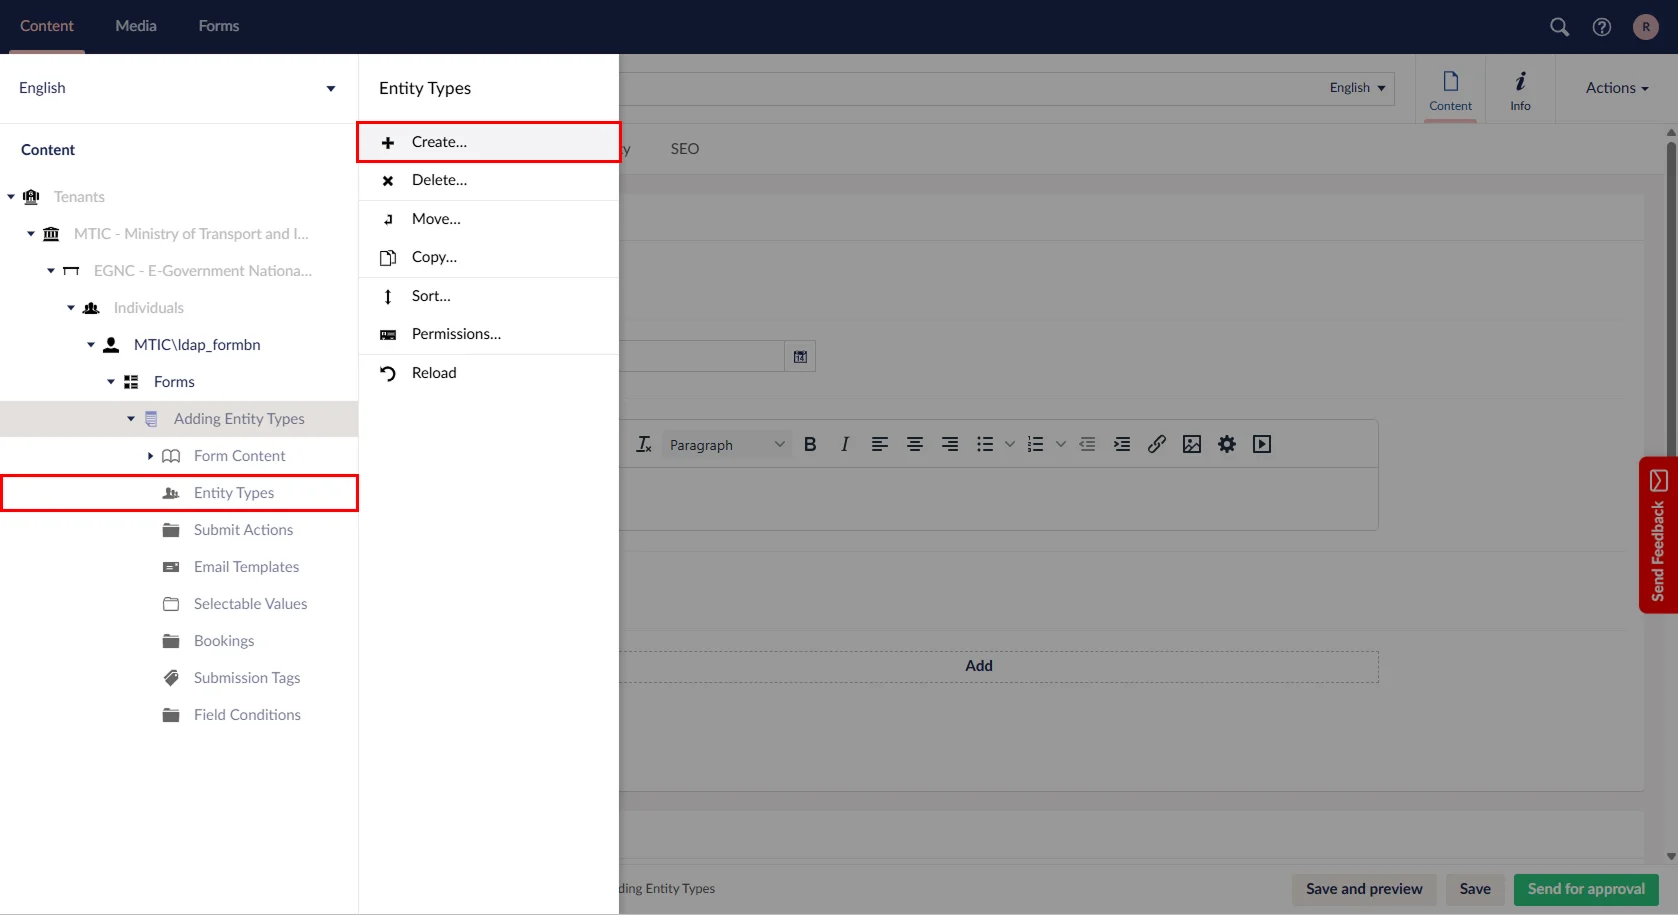Click the Bold formatting icon

(810, 445)
